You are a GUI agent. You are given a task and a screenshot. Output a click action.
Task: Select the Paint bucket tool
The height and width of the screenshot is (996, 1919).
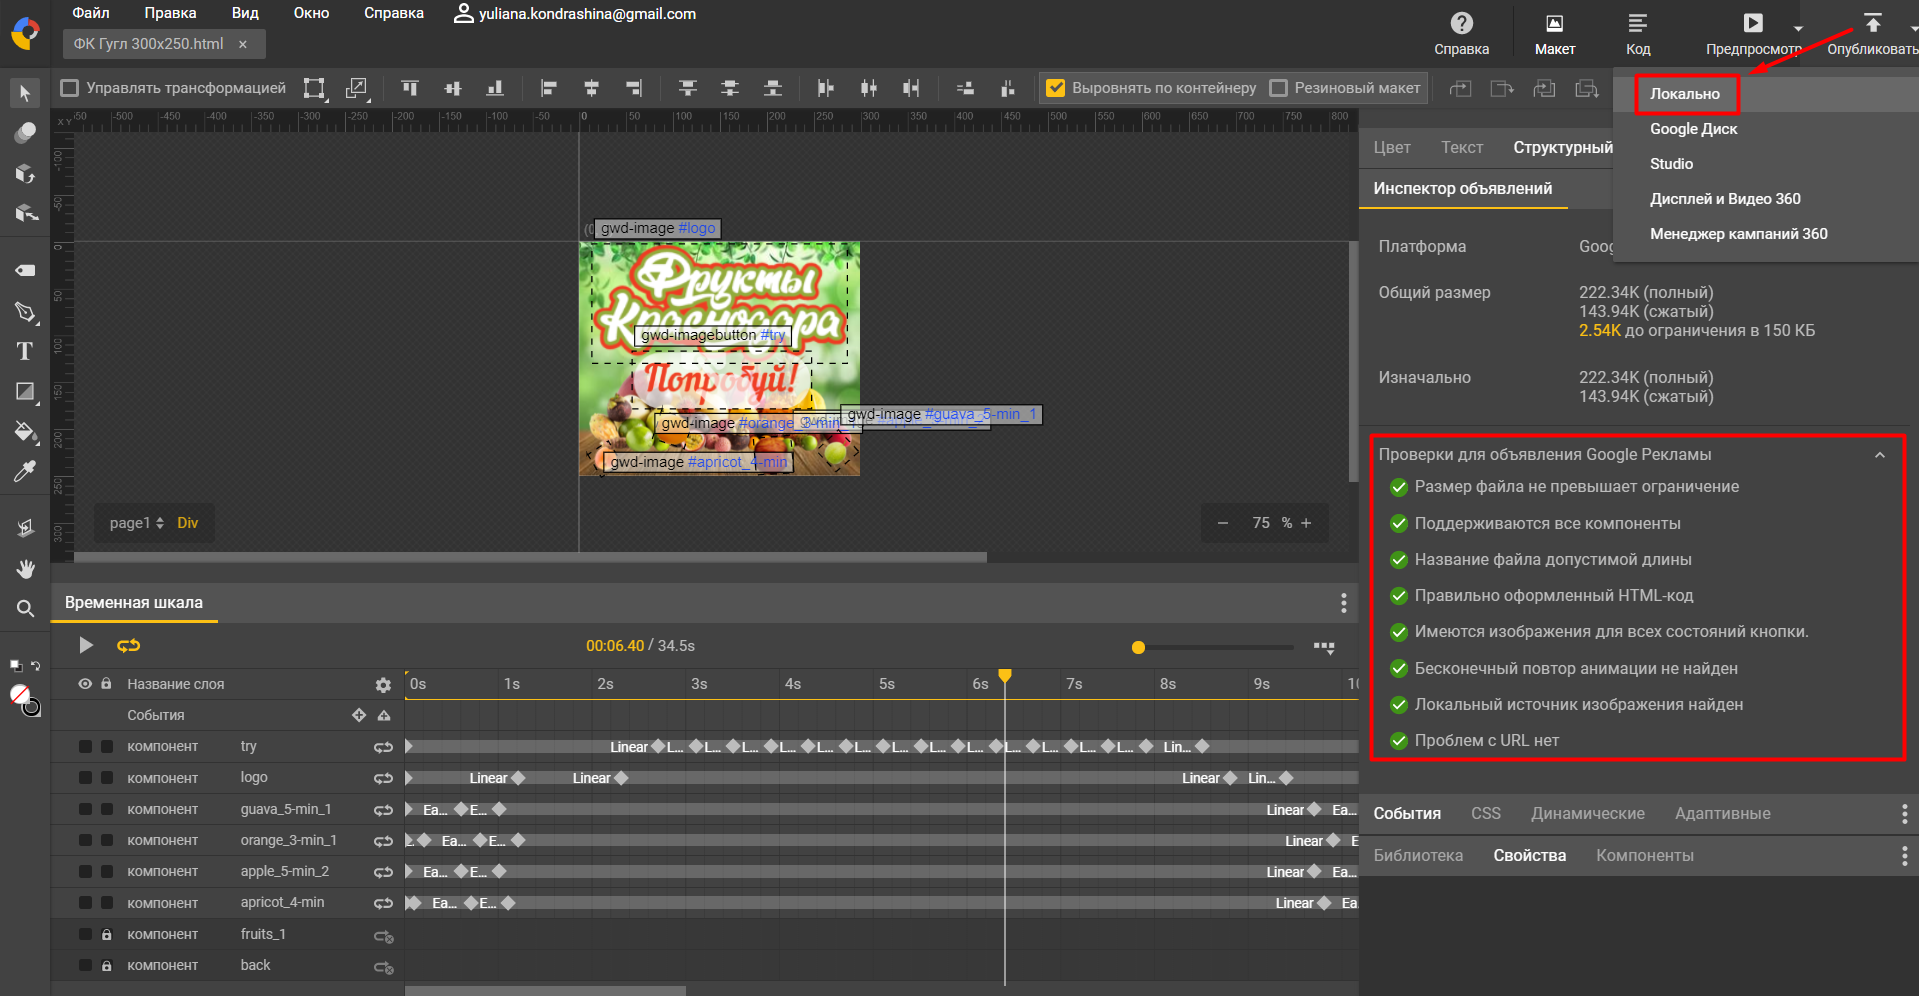tap(25, 432)
